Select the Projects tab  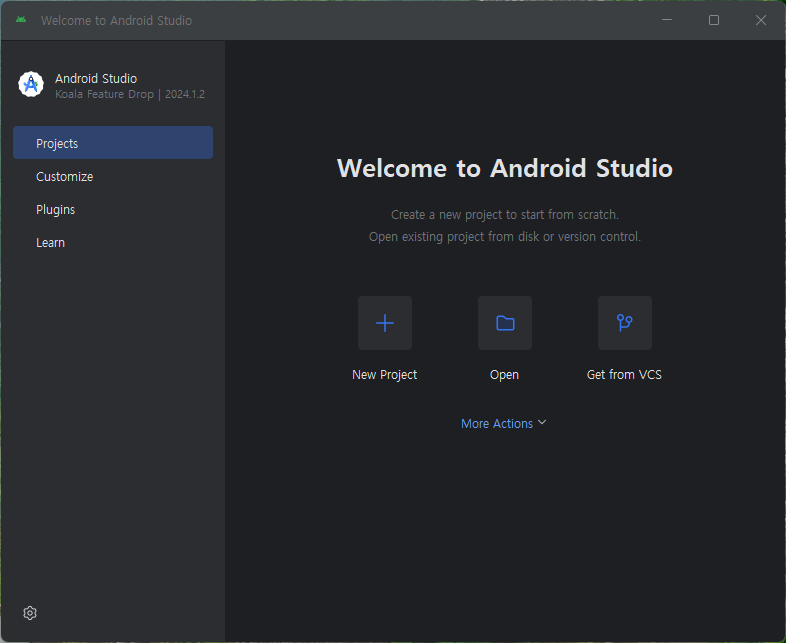tap(113, 143)
